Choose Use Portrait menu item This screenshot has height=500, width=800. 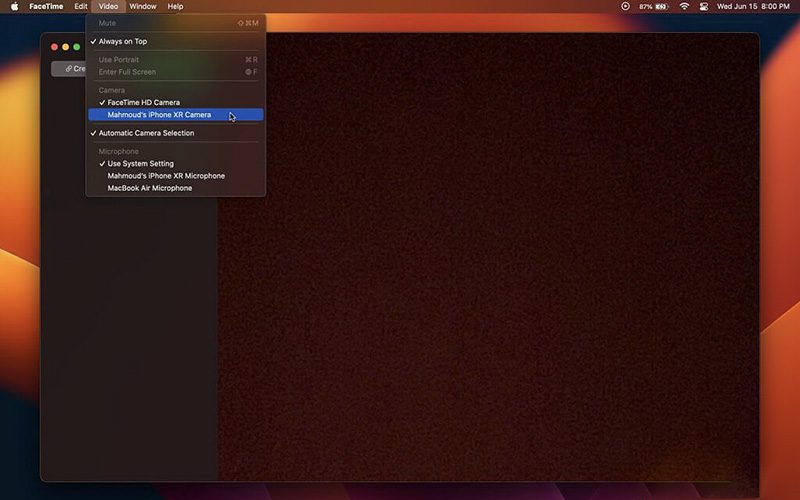[176, 60]
